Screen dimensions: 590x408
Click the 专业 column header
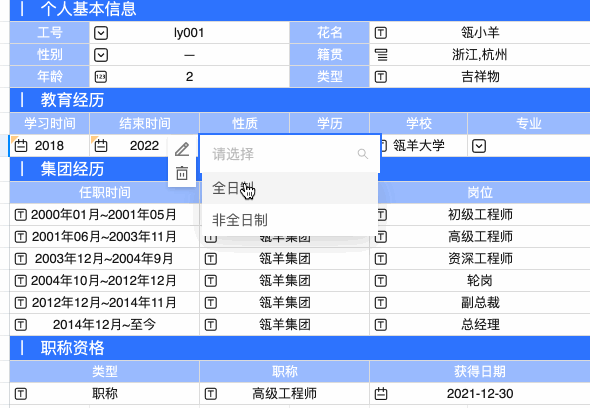529,123
